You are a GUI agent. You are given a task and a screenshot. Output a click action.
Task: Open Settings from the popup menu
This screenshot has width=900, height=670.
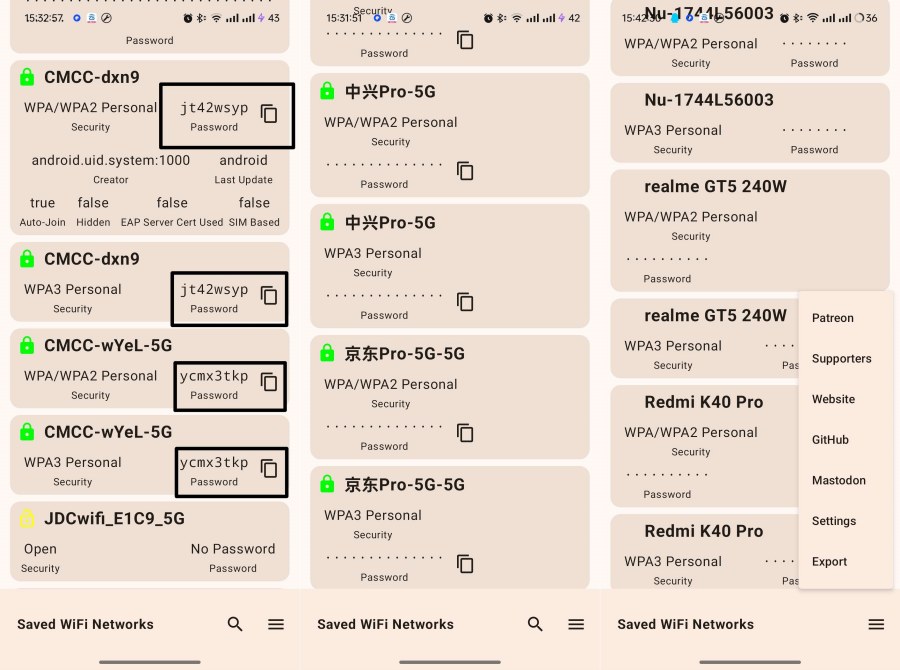[834, 521]
